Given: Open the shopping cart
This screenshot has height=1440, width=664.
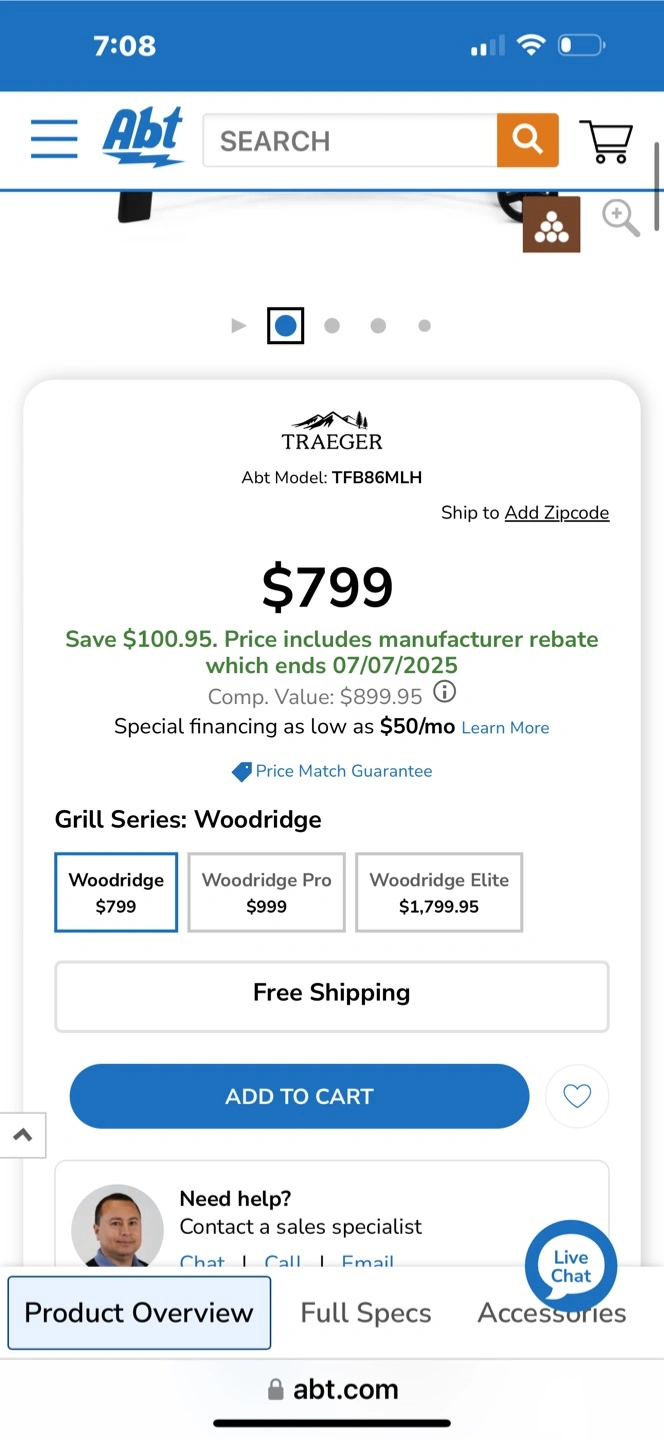Looking at the screenshot, I should tap(606, 141).
